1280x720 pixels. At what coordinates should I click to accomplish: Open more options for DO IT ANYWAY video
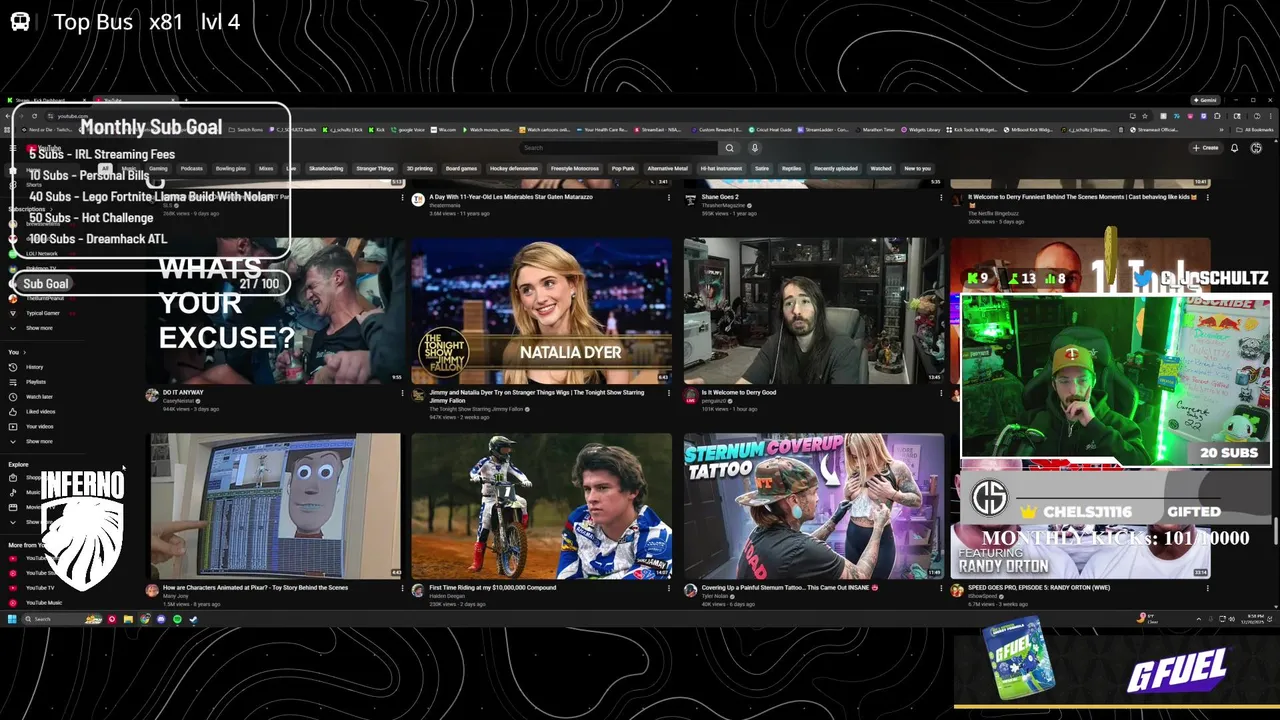click(402, 393)
